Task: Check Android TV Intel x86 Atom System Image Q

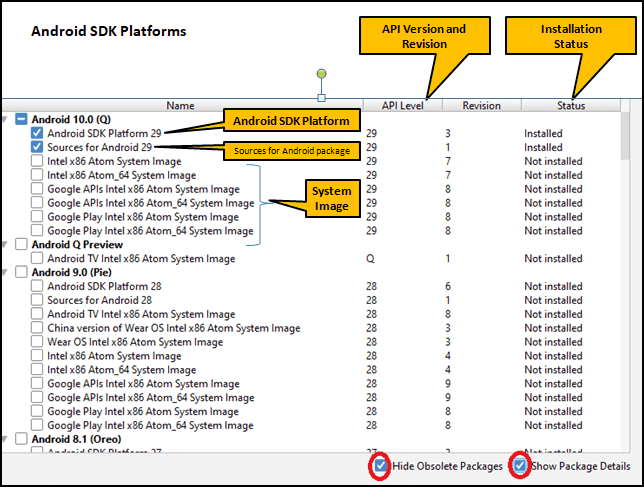Action: [37, 258]
